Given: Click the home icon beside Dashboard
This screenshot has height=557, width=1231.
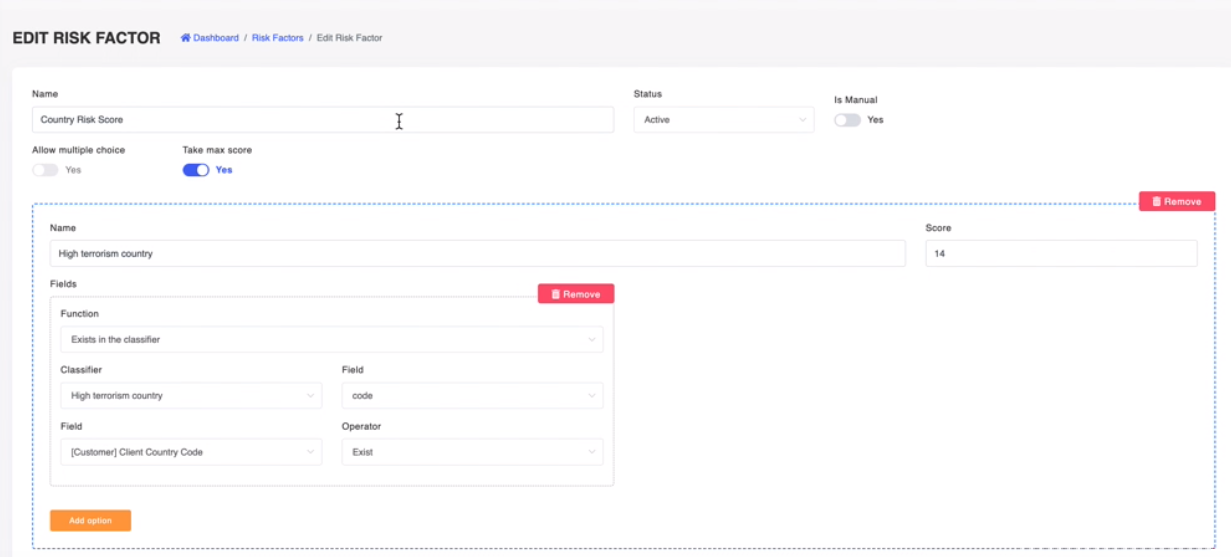Looking at the screenshot, I should click(185, 38).
